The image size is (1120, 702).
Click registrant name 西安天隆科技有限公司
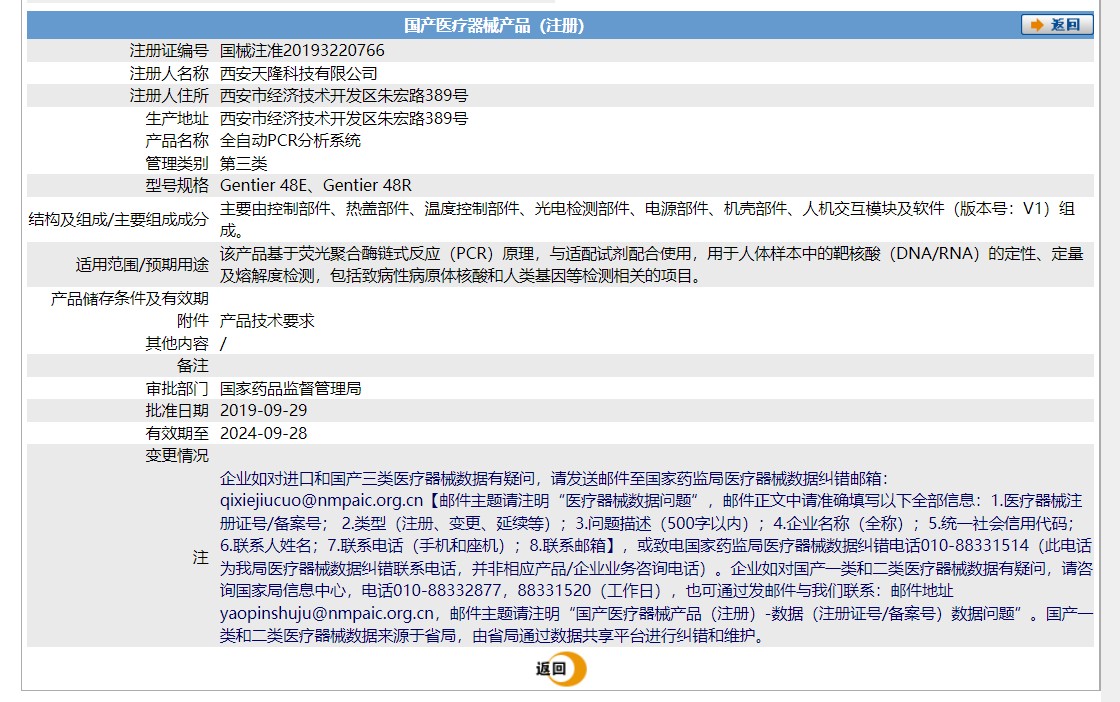[299, 74]
